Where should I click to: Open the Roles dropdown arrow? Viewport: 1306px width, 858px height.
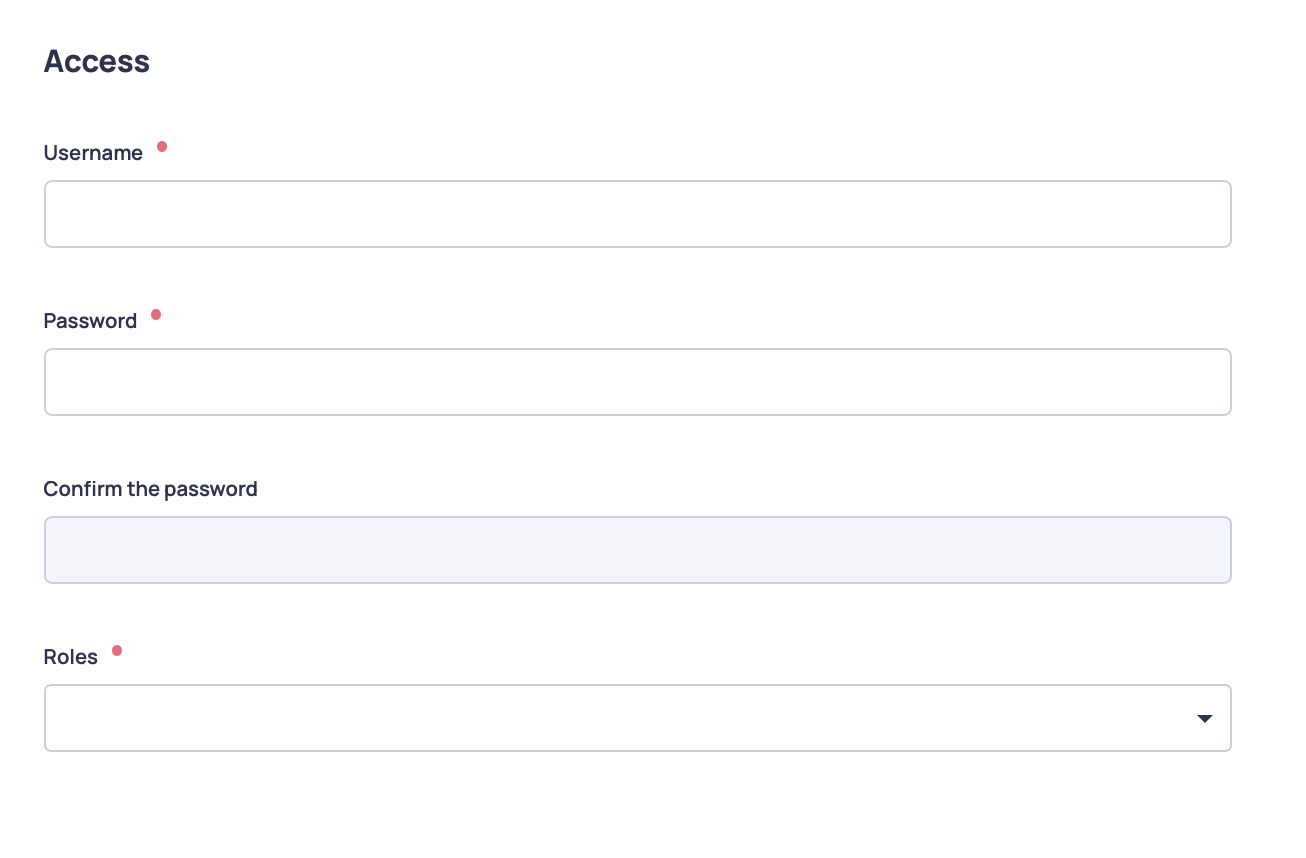[x=1205, y=719]
